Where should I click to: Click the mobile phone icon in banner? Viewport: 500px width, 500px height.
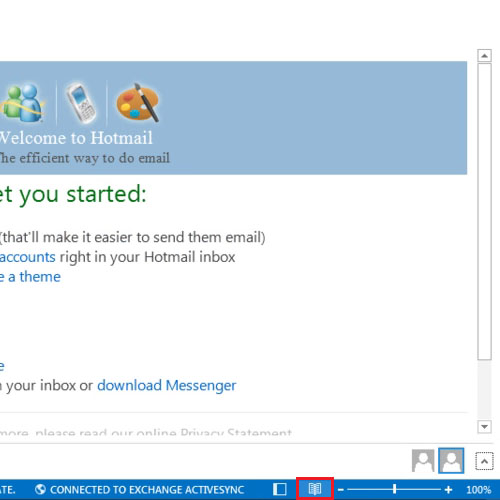coord(81,103)
